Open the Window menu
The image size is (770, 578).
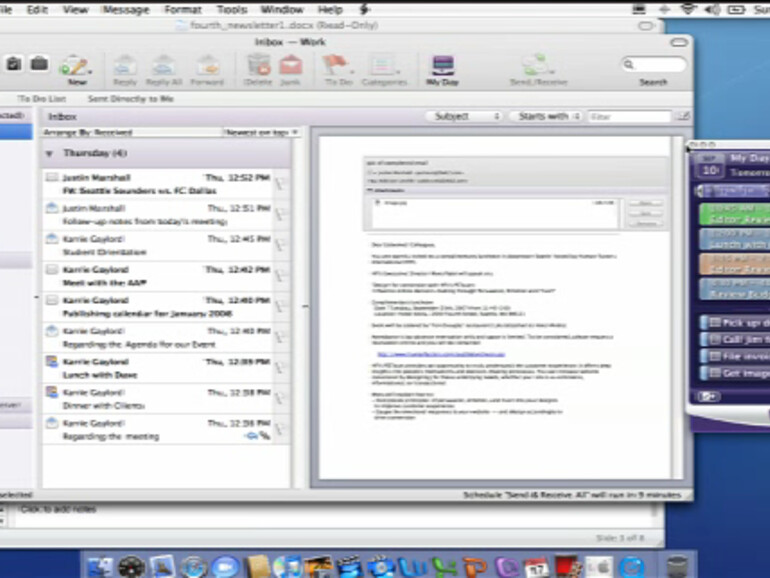point(282,9)
